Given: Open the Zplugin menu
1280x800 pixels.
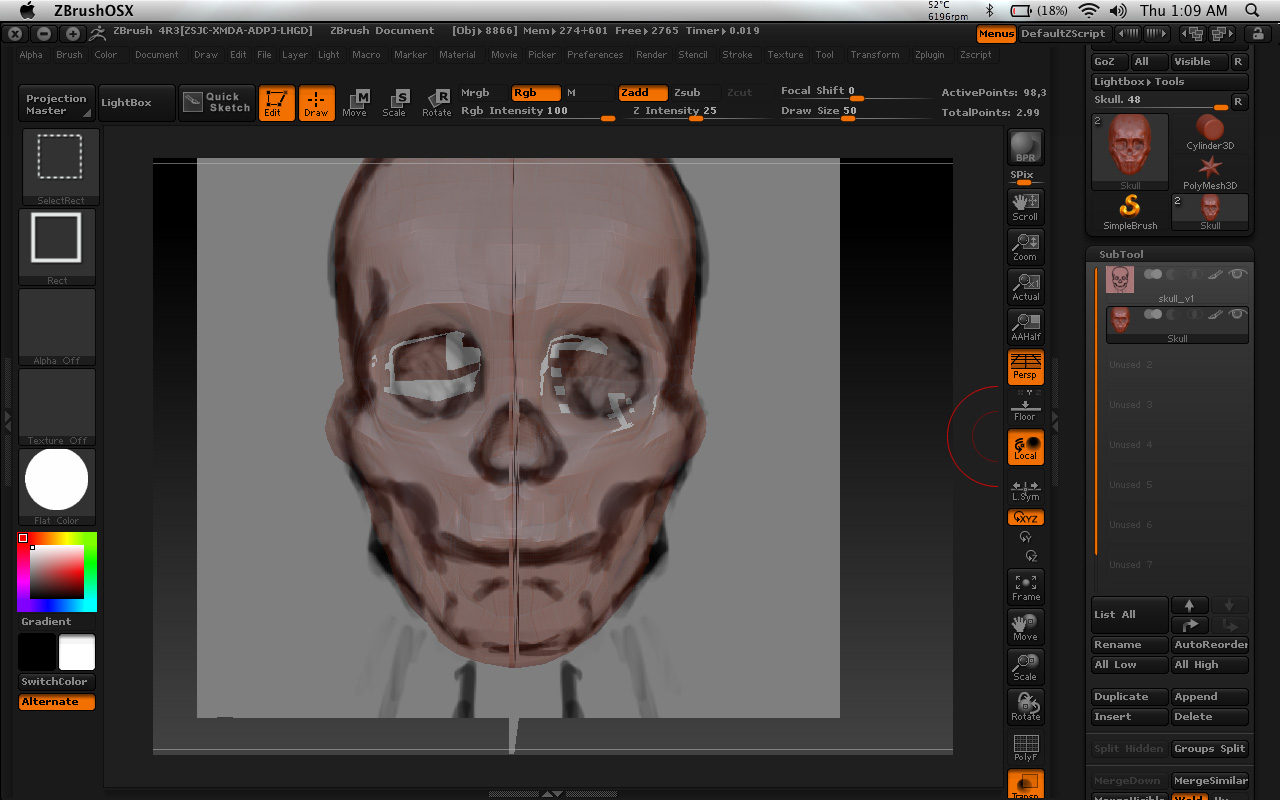Looking at the screenshot, I should [x=929, y=55].
